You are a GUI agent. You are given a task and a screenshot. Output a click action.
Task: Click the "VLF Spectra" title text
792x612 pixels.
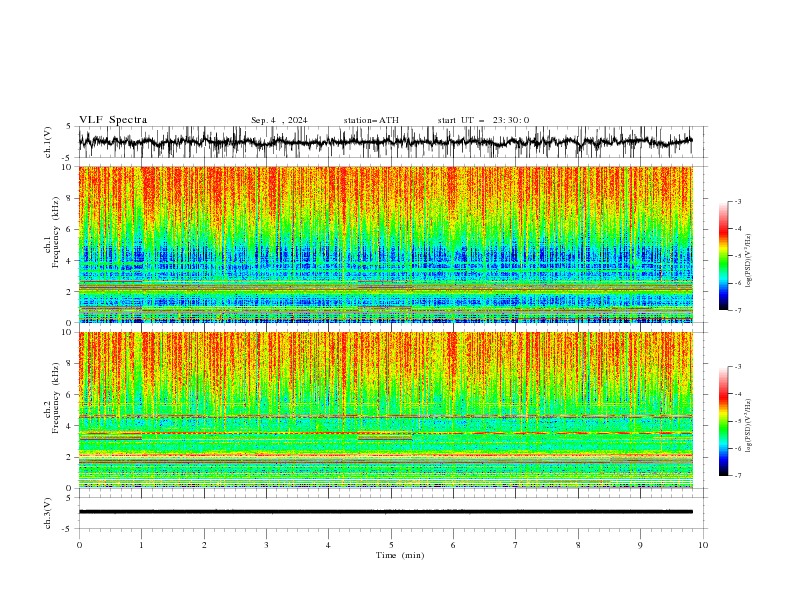click(x=113, y=120)
